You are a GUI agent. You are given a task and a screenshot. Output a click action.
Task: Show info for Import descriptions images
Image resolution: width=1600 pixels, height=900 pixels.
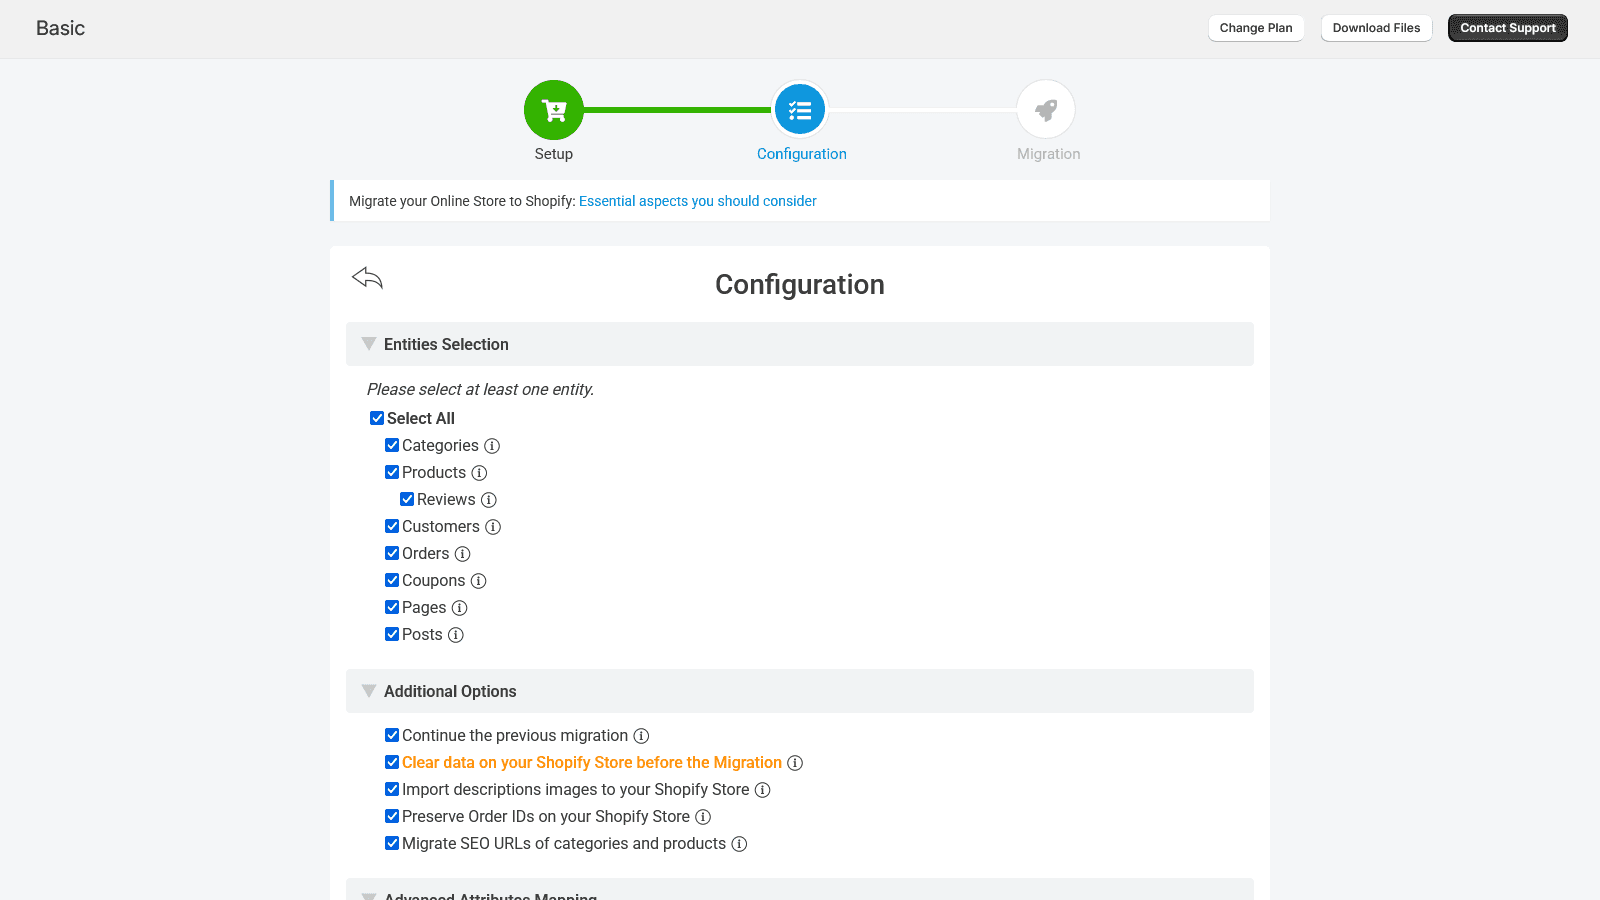coord(763,790)
